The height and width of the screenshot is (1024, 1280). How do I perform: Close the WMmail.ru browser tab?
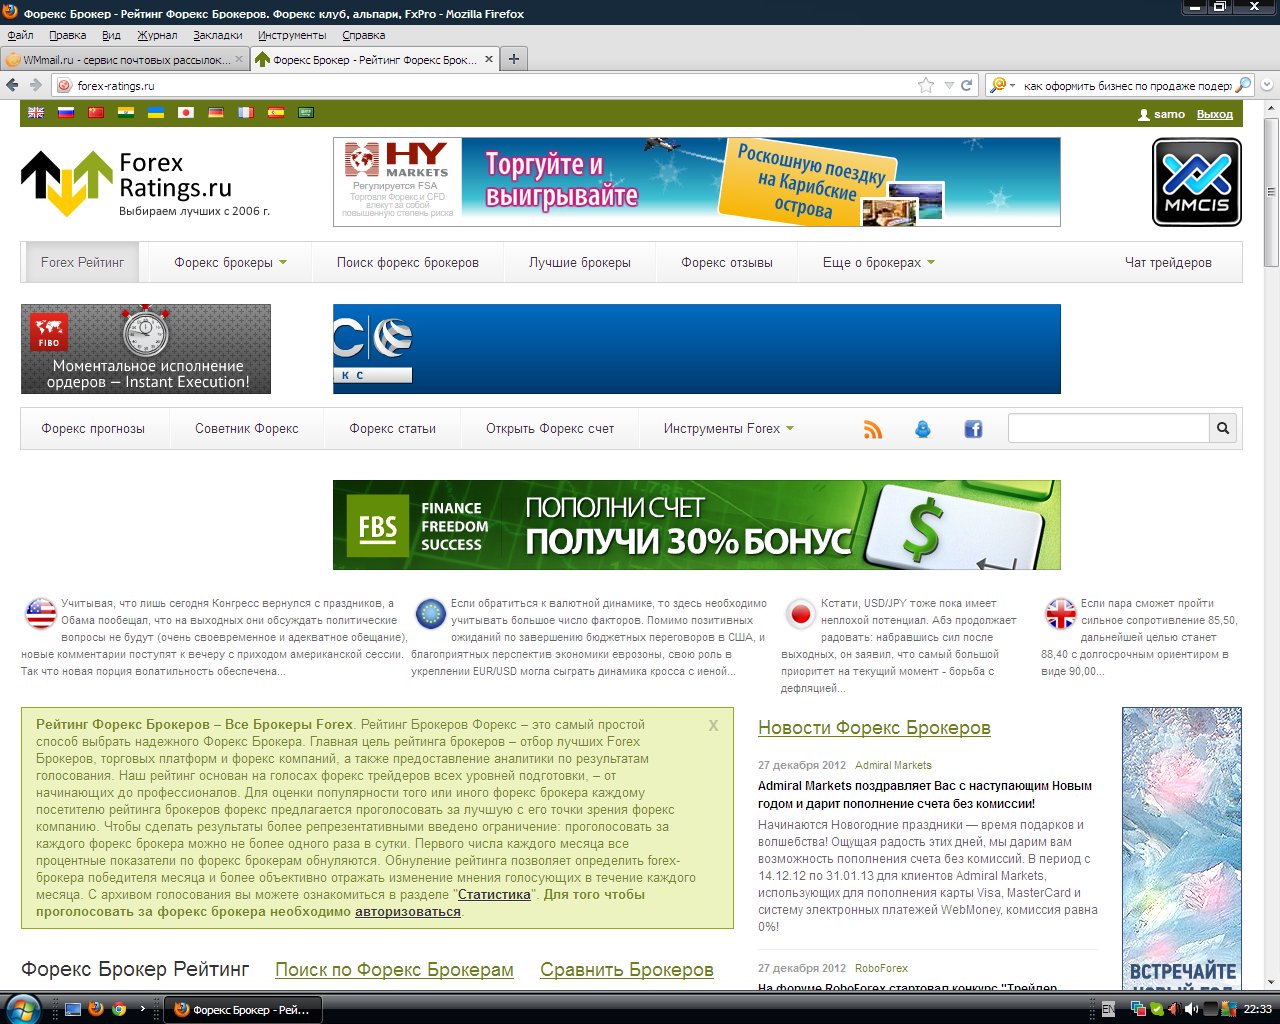[239, 59]
